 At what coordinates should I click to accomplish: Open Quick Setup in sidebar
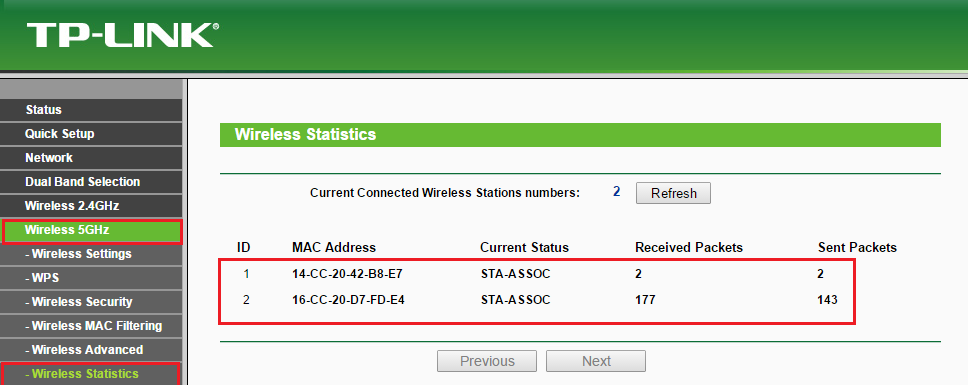click(91, 134)
